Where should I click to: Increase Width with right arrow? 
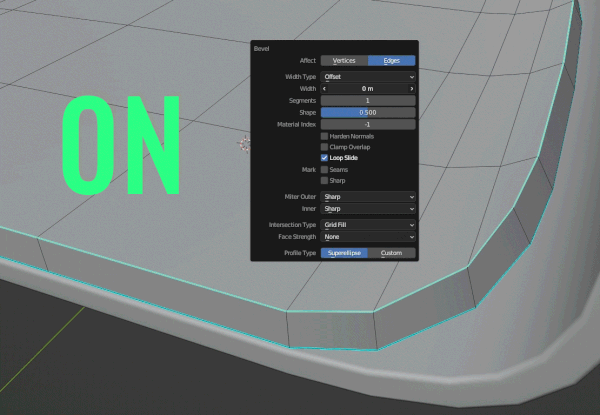tap(412, 89)
